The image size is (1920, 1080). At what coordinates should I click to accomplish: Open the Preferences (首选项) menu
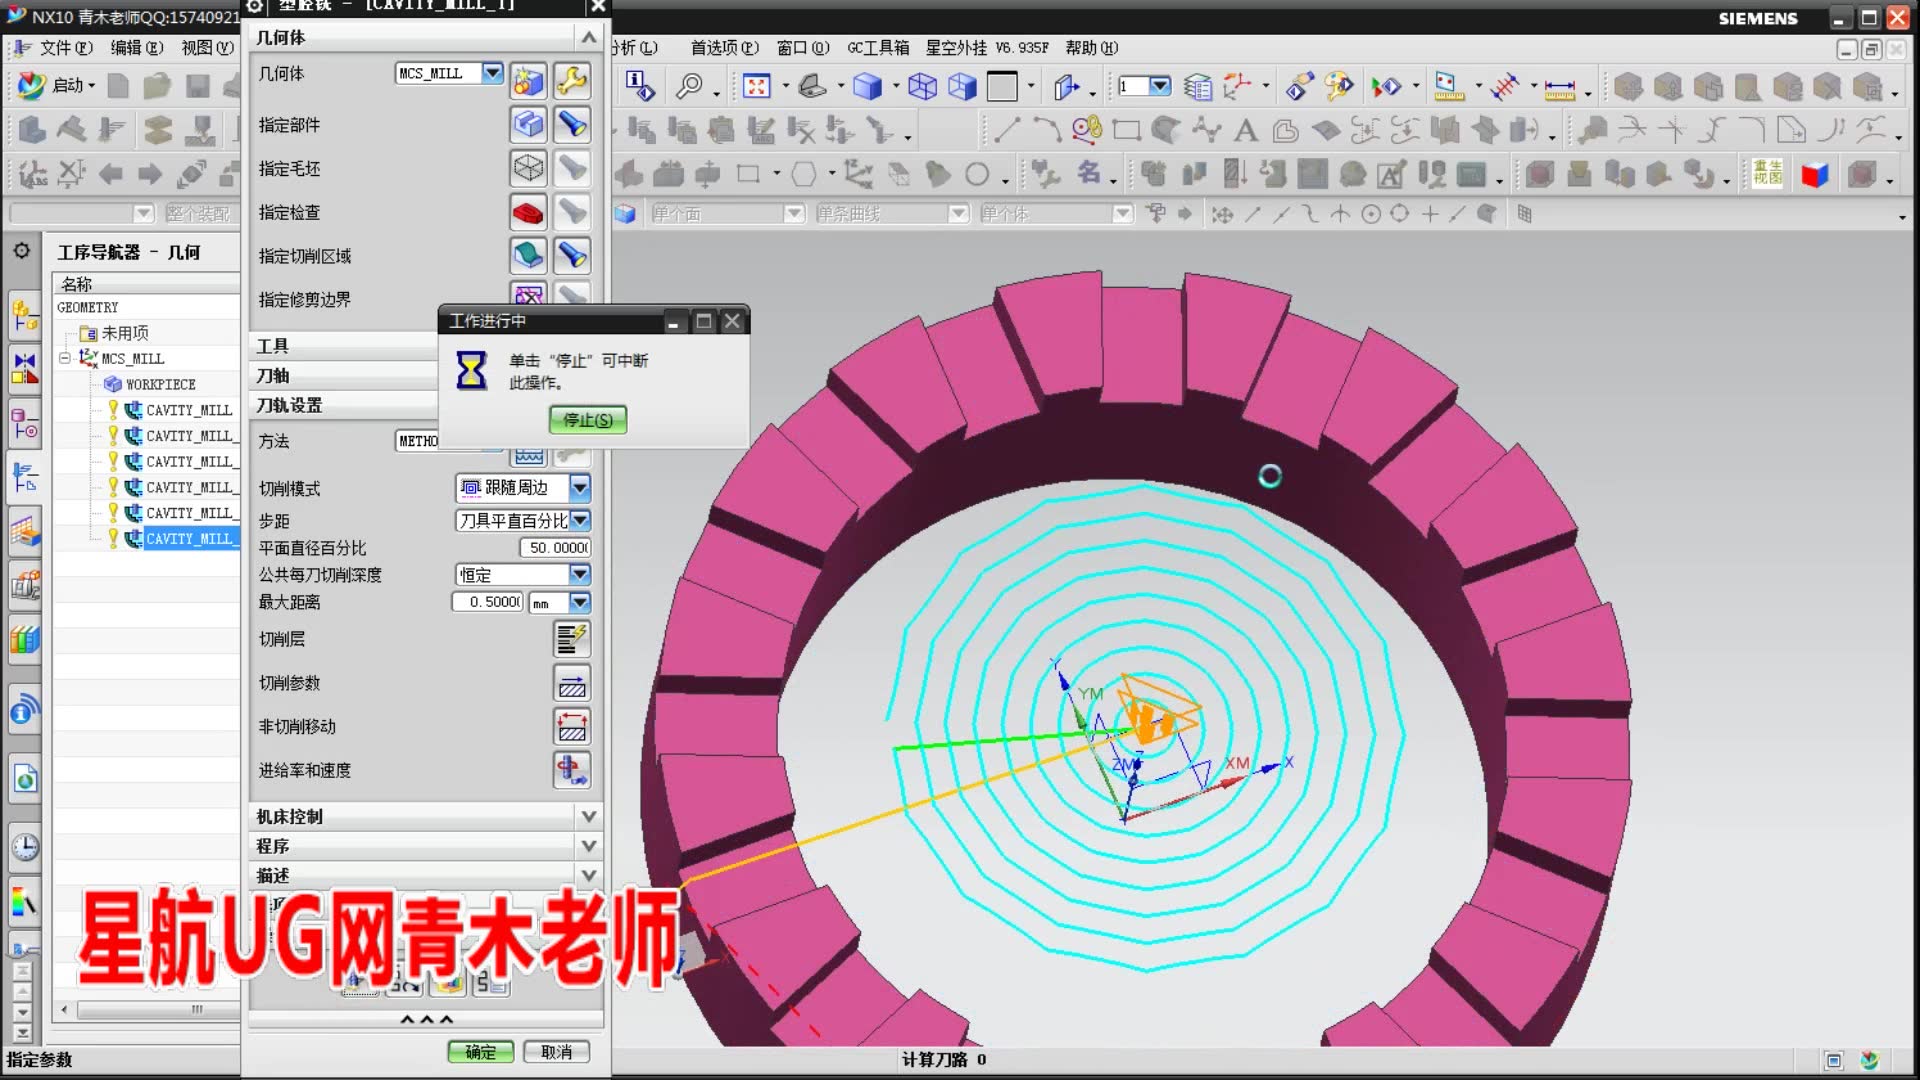pyautogui.click(x=724, y=47)
